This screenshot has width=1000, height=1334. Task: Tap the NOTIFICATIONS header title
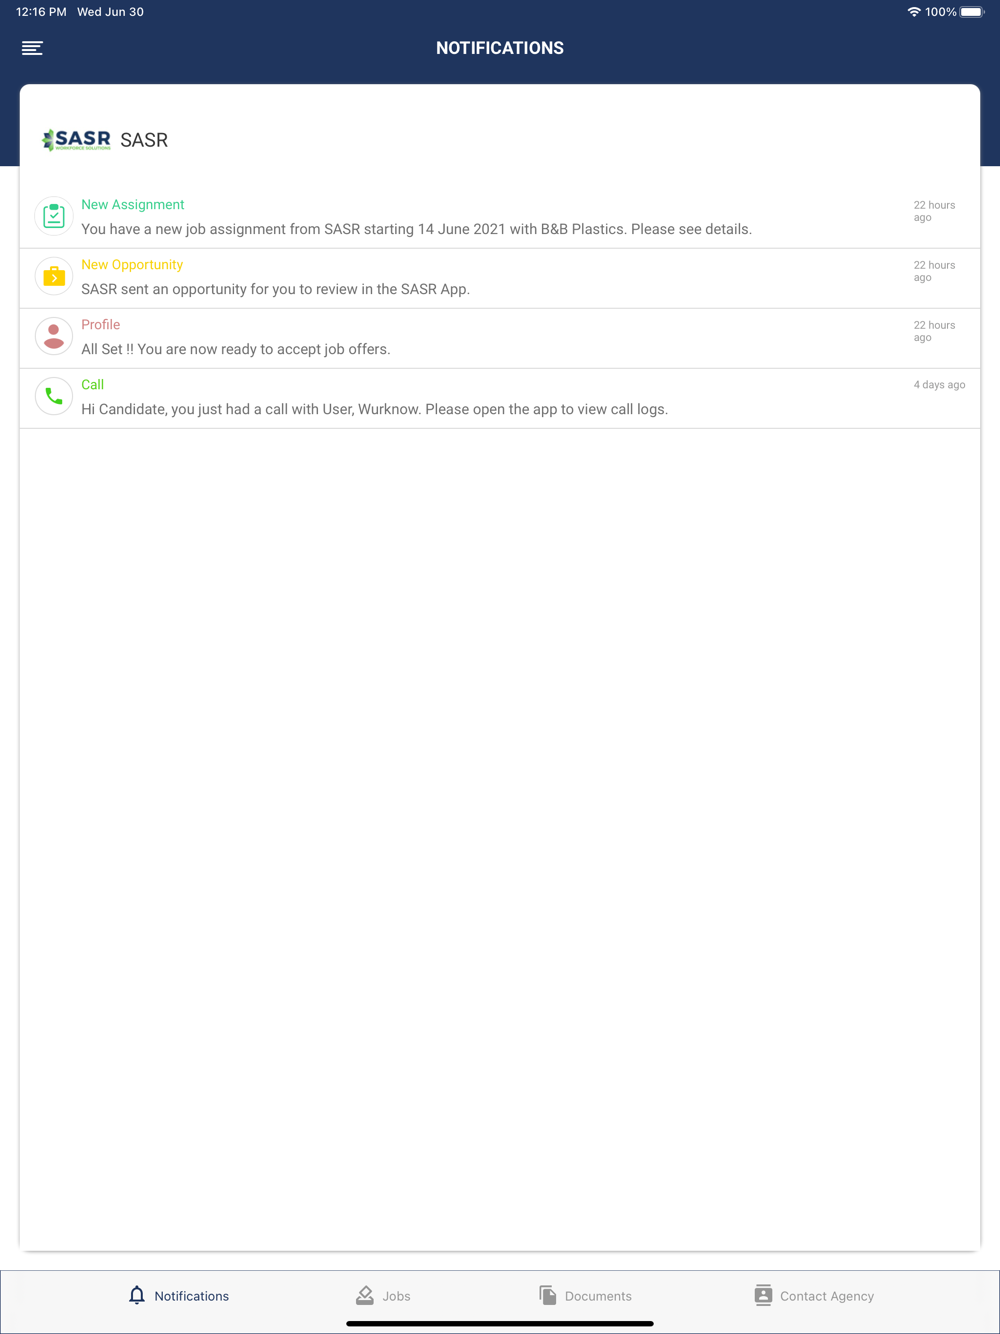[500, 48]
